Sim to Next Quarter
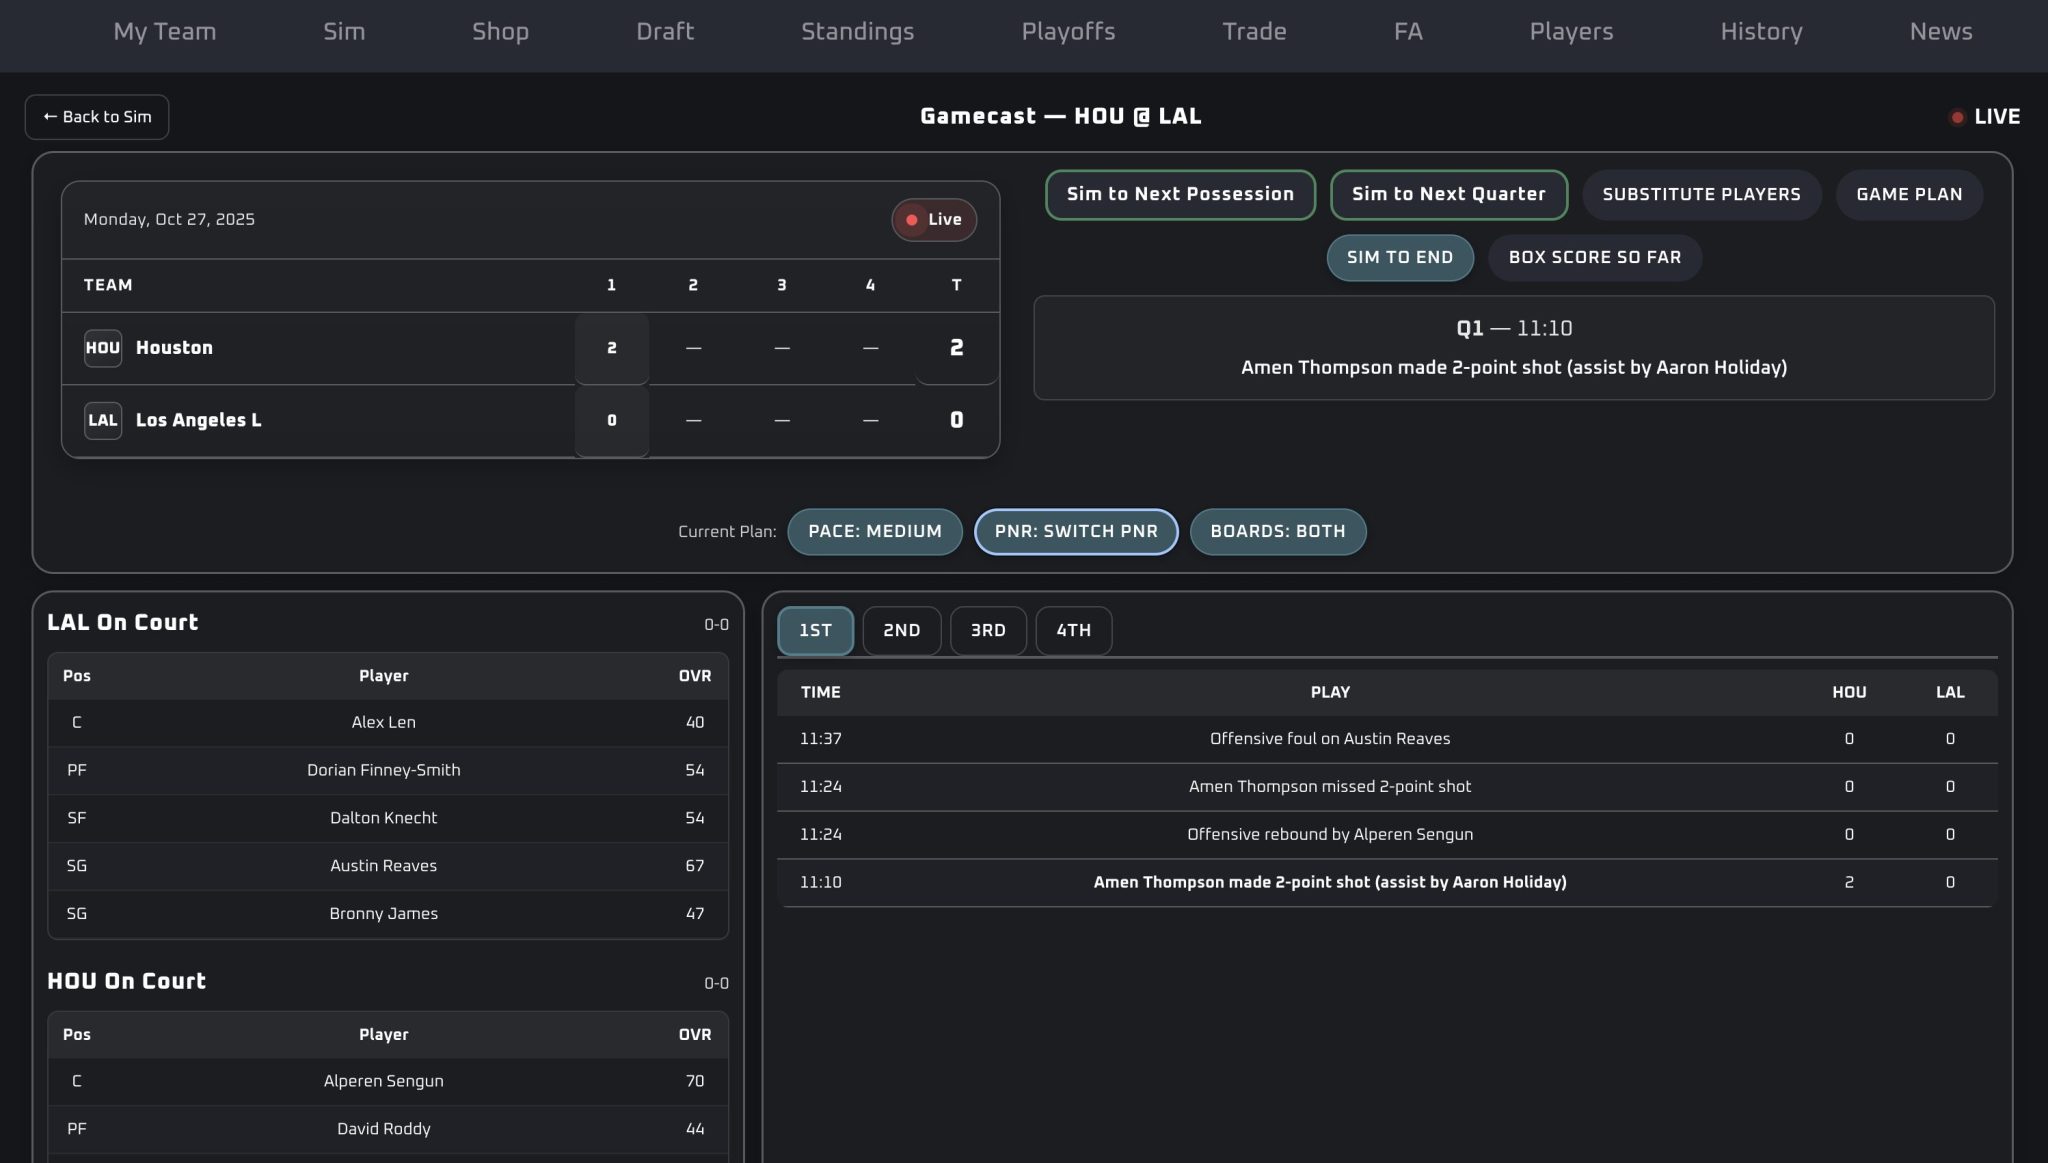 tap(1448, 194)
